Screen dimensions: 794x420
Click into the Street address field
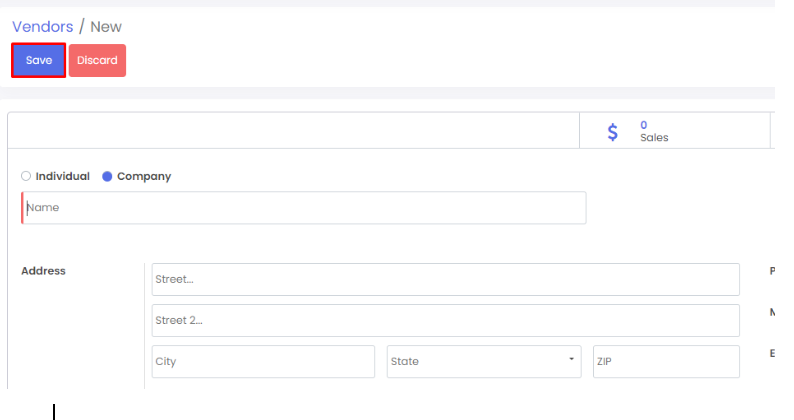point(445,279)
